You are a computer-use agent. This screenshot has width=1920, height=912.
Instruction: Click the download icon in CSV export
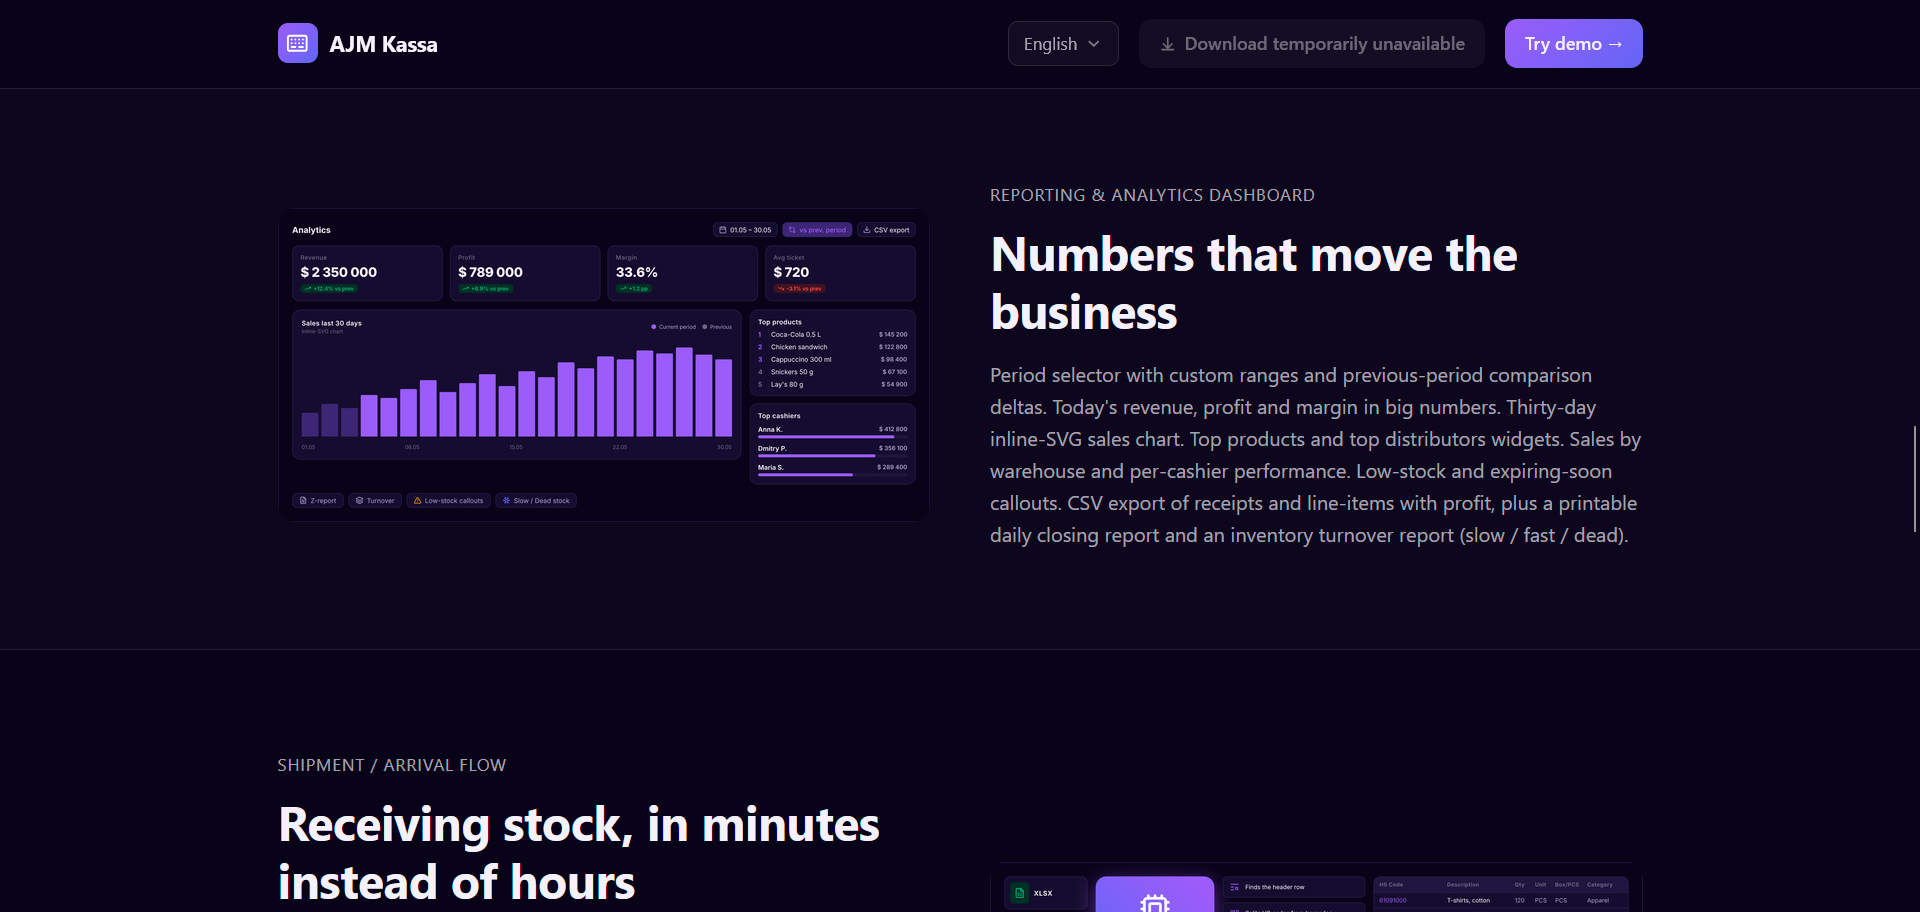coord(867,230)
